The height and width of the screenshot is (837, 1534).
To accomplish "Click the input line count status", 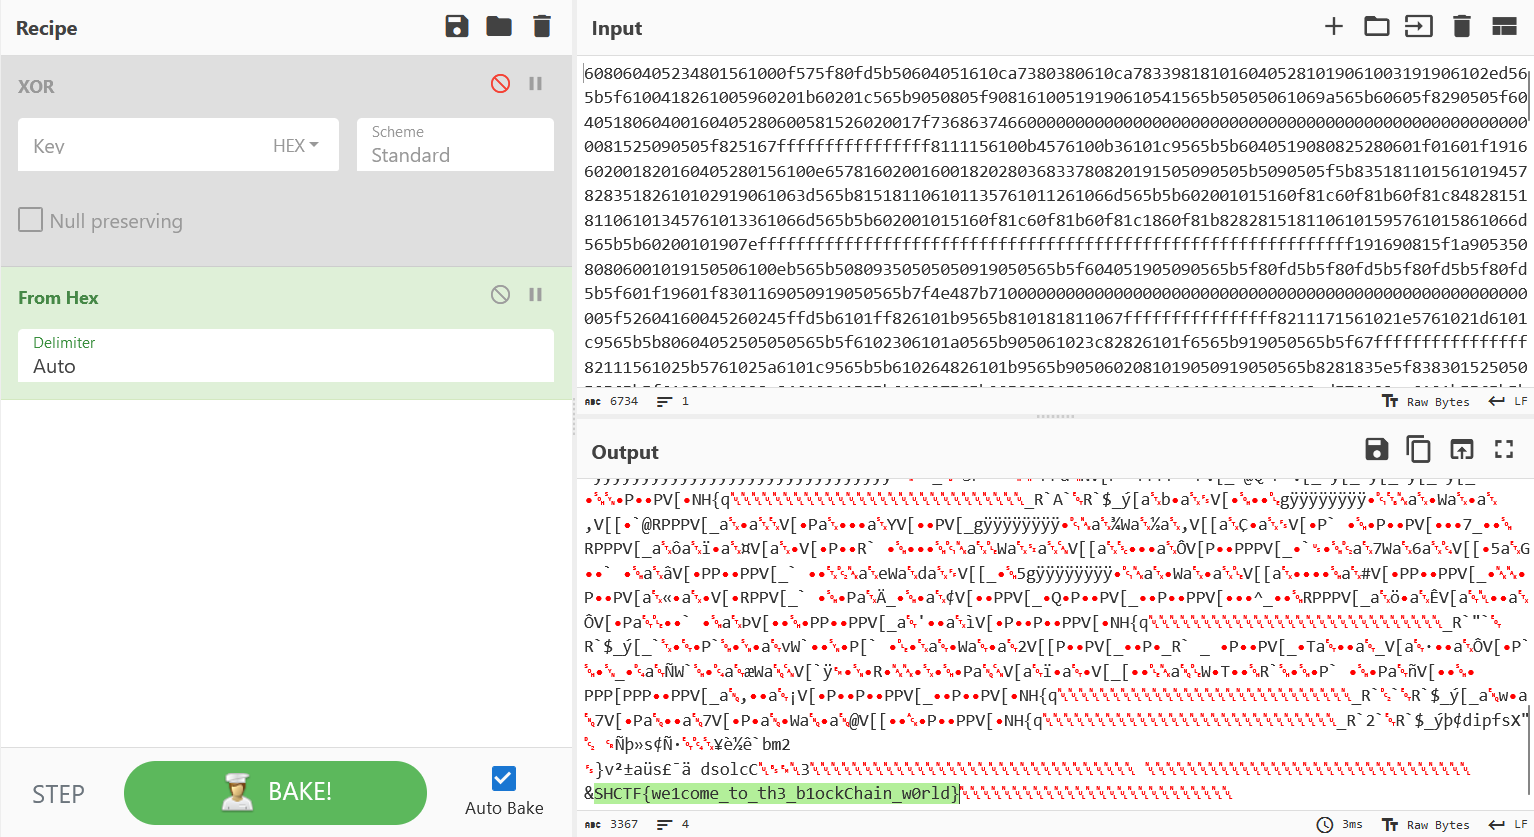I will click(x=673, y=401).
